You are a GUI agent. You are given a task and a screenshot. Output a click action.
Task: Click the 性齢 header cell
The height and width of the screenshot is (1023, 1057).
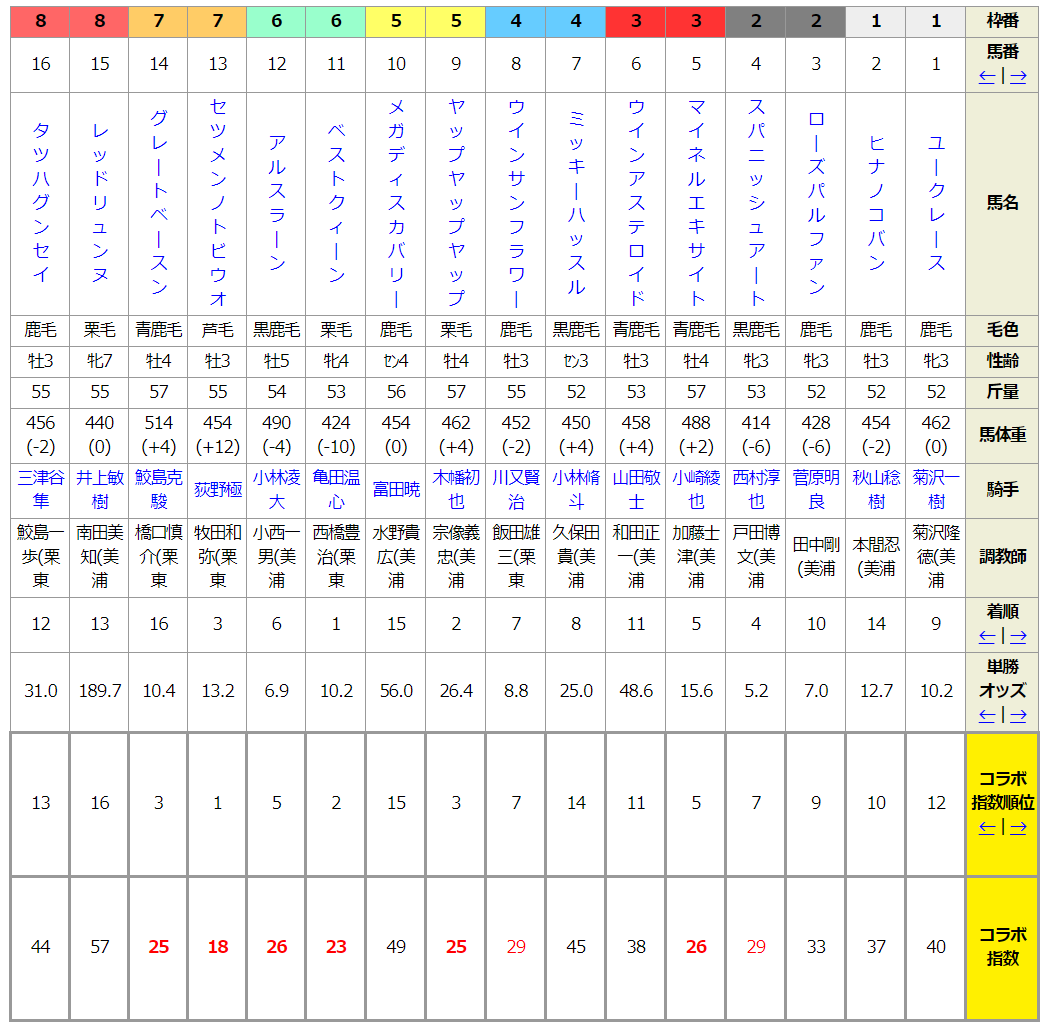click(x=1002, y=361)
